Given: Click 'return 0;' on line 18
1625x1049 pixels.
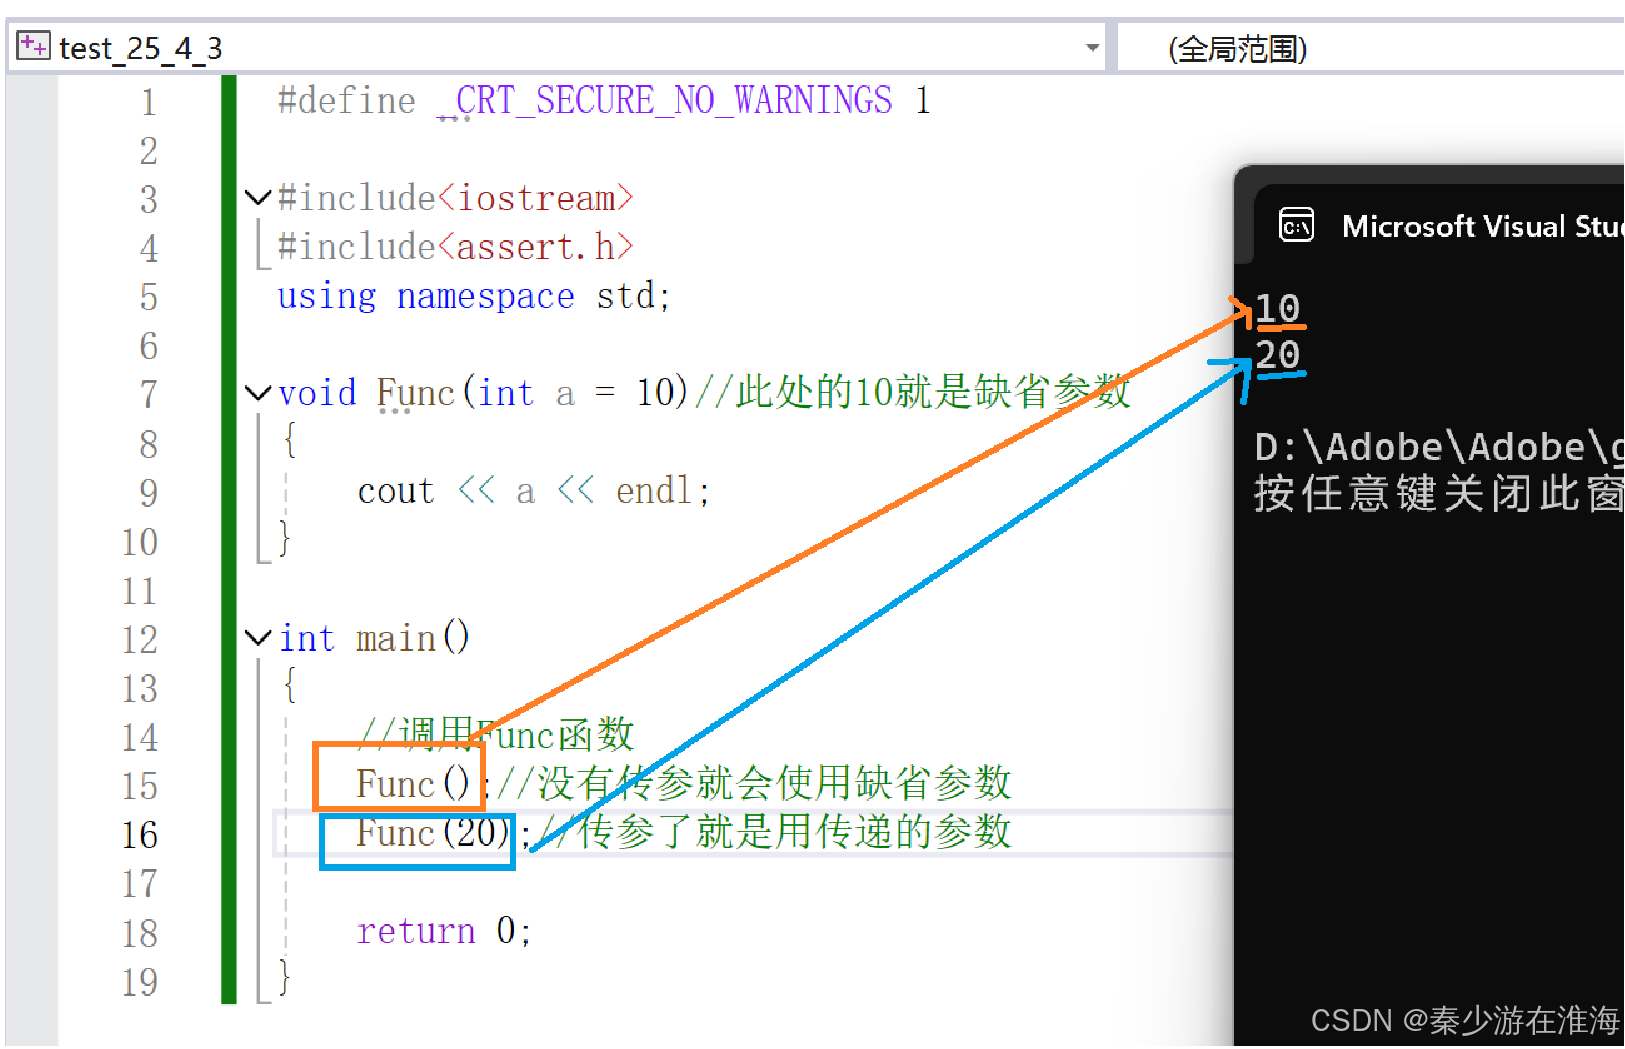Looking at the screenshot, I should 443,931.
